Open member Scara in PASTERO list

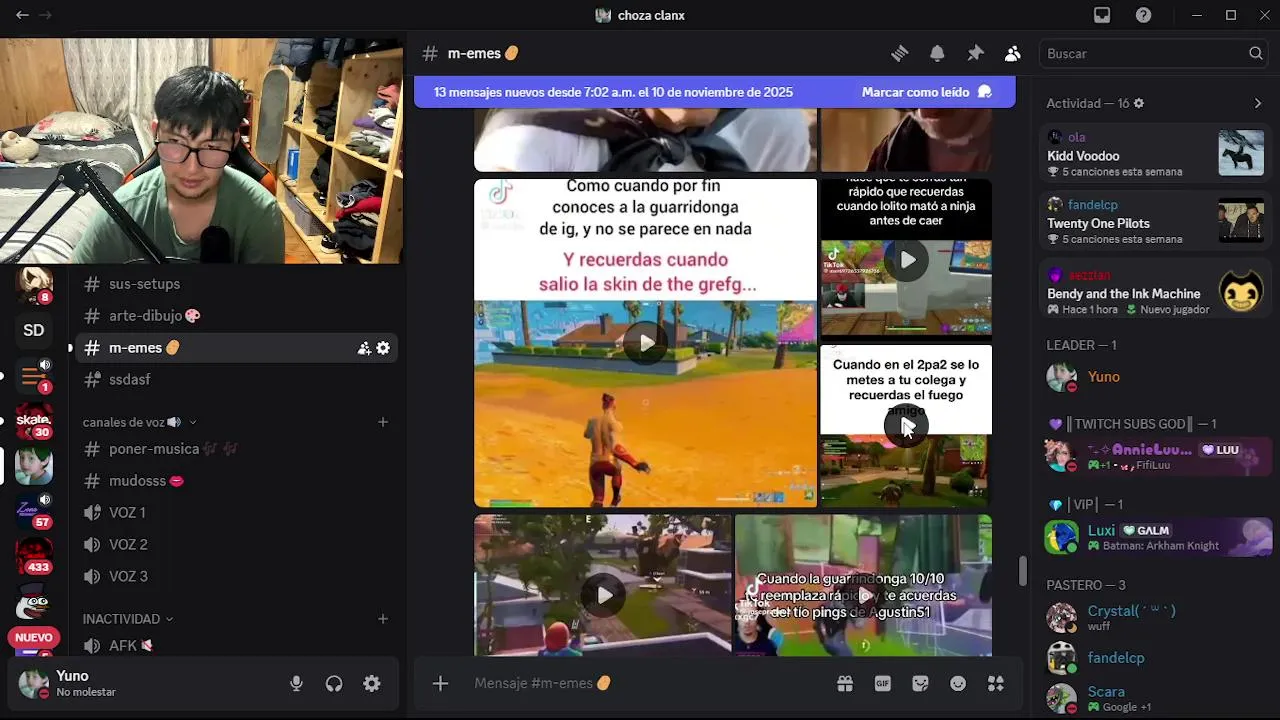(1154, 698)
